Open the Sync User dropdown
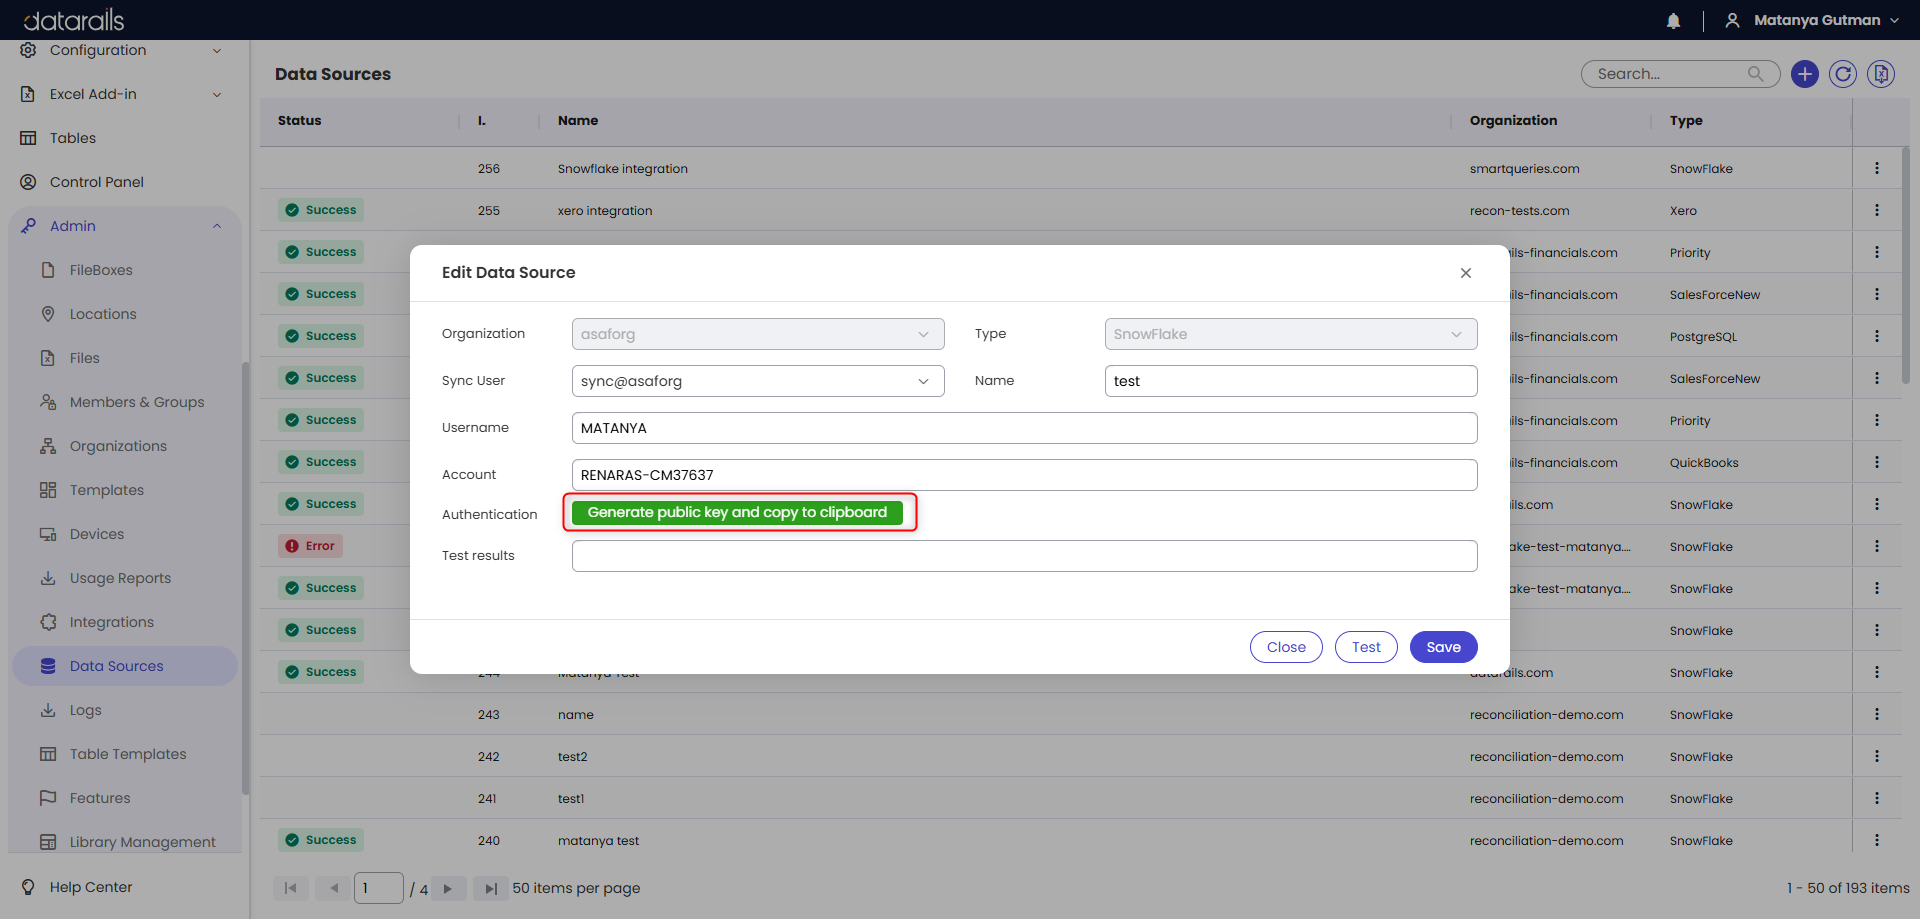Image resolution: width=1920 pixels, height=919 pixels. (x=758, y=381)
